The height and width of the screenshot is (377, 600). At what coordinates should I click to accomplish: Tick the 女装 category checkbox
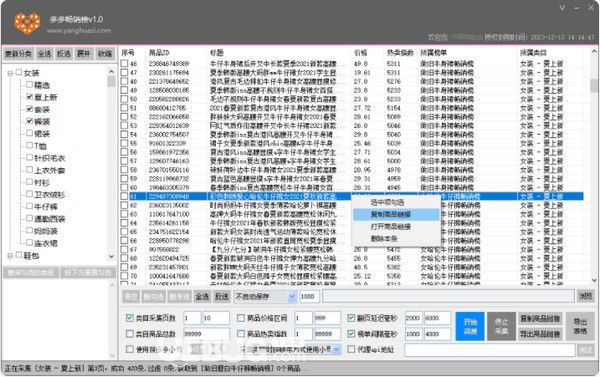[x=19, y=72]
